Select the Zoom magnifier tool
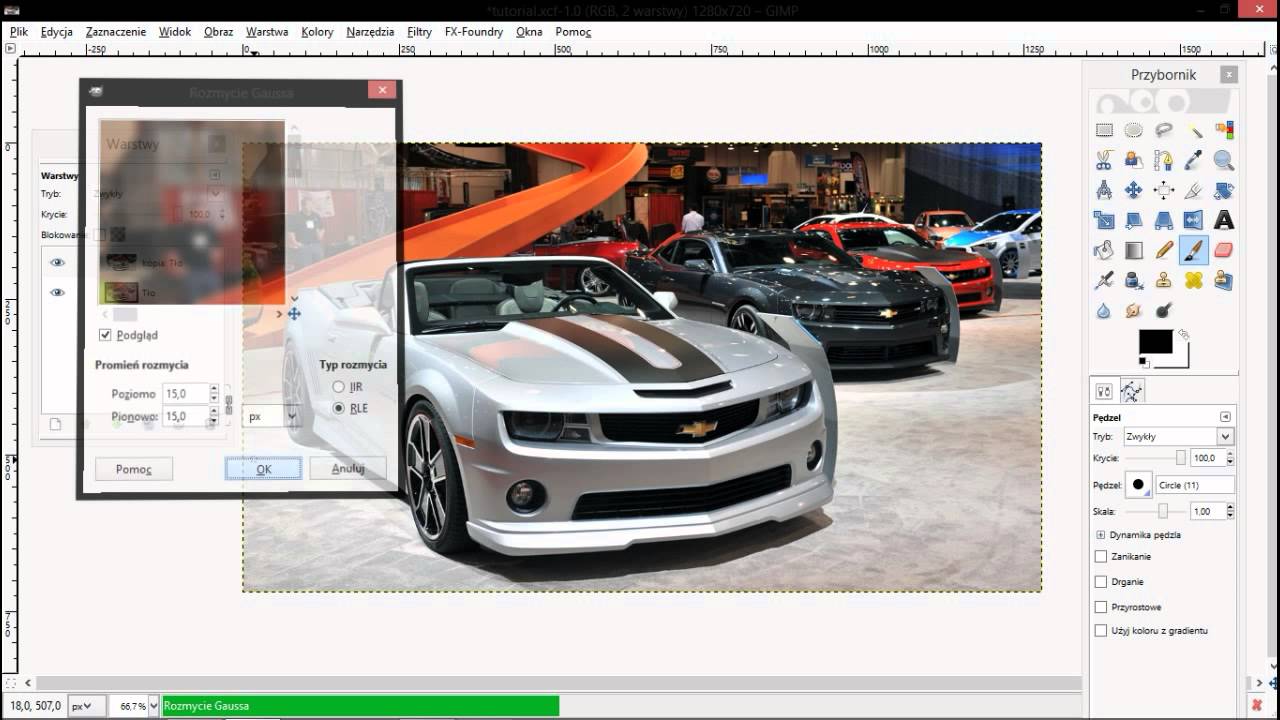1280x720 pixels. [x=1224, y=160]
